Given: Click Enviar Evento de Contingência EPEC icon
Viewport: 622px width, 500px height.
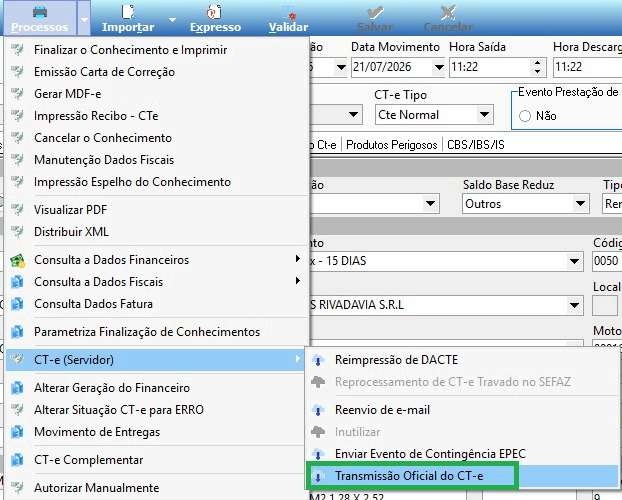Looking at the screenshot, I should (x=318, y=454).
